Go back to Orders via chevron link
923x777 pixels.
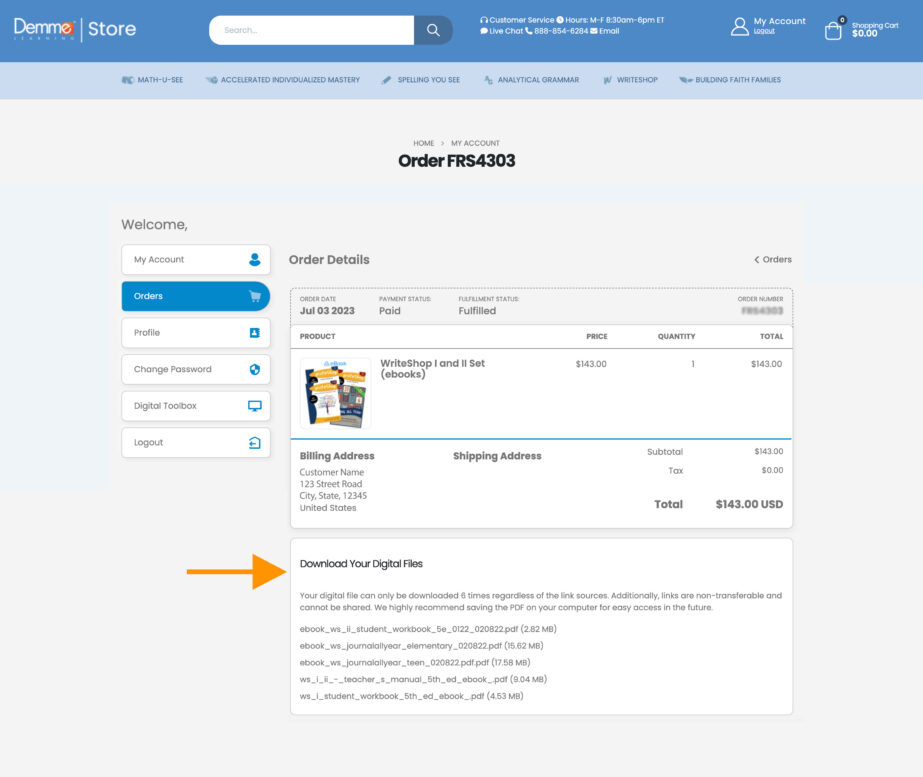pos(773,260)
